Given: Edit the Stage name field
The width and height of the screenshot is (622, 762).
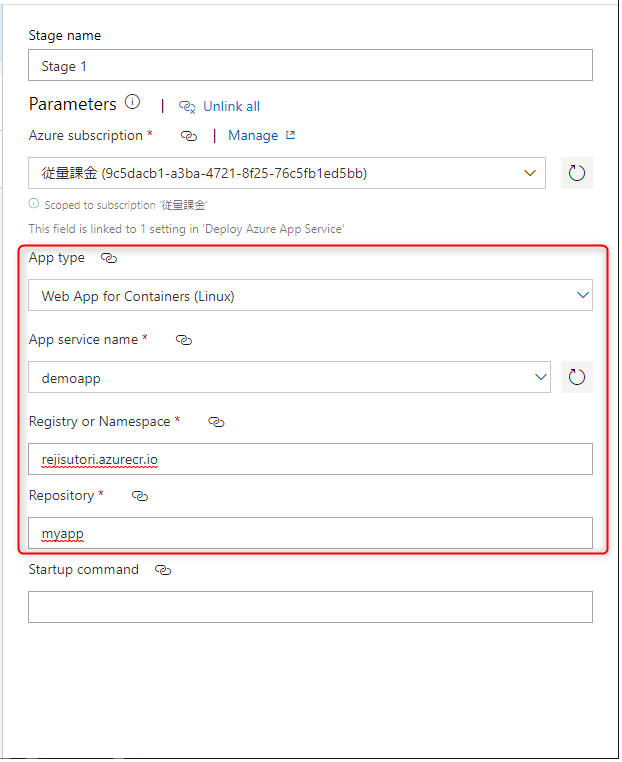Looking at the screenshot, I should [310, 65].
